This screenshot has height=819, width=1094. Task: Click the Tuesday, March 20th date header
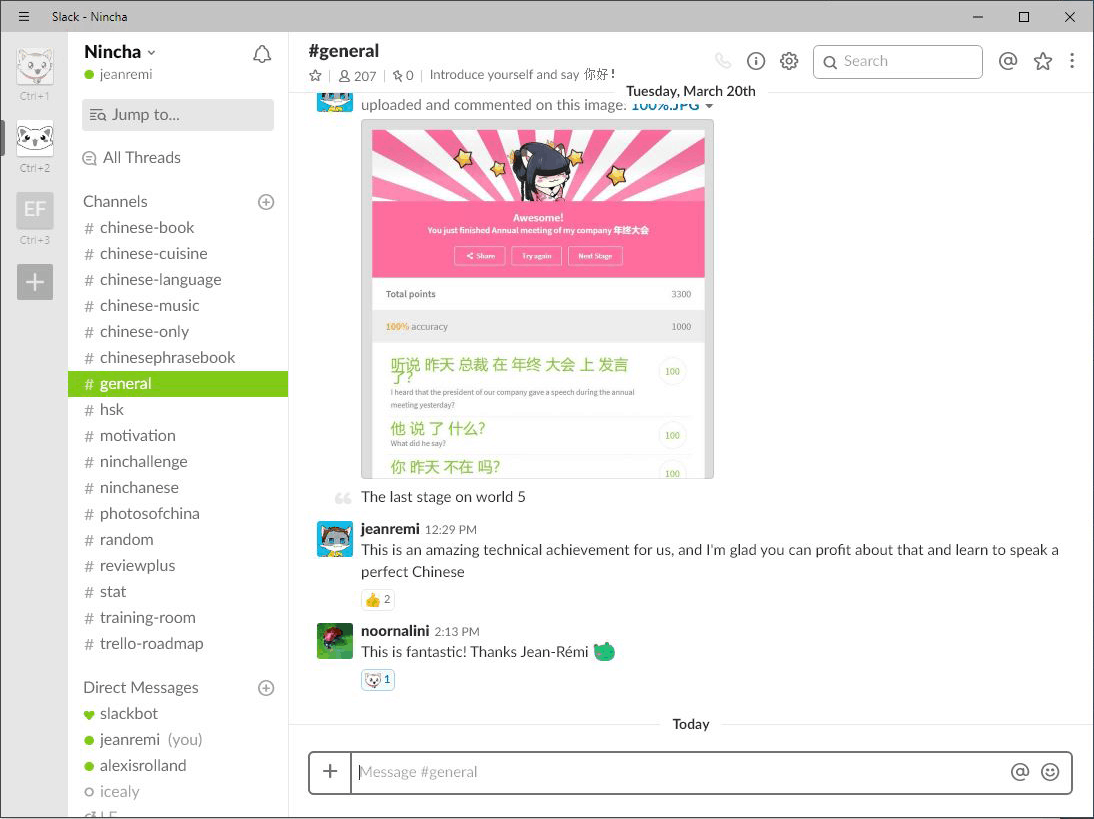(691, 91)
